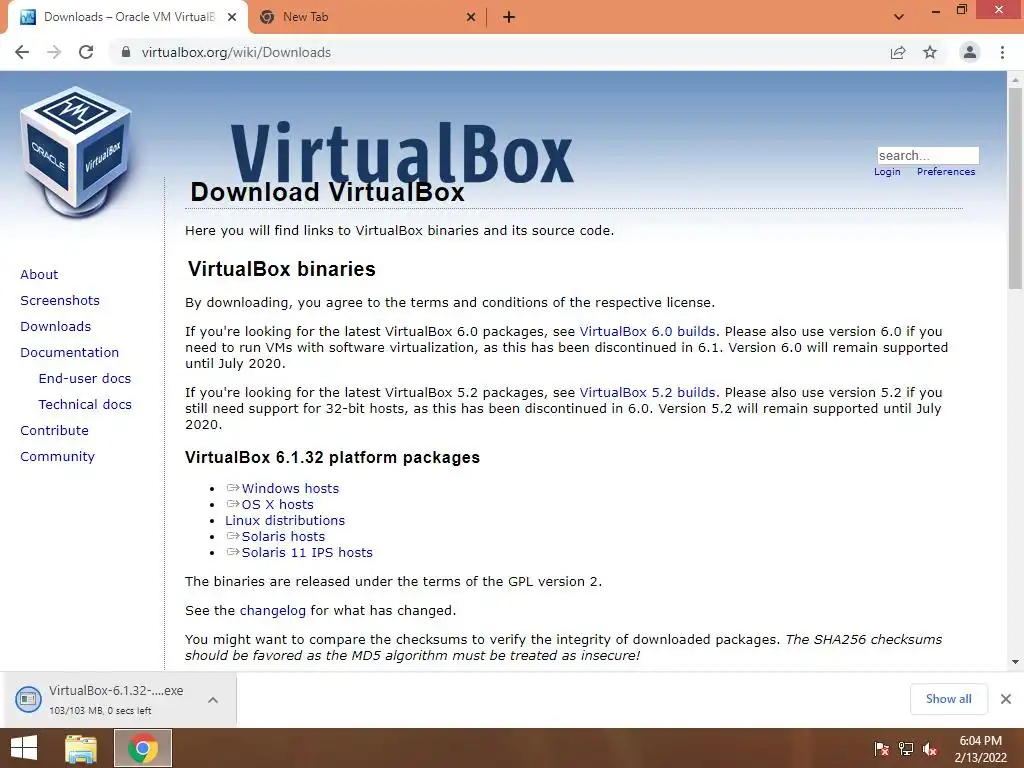Image resolution: width=1024 pixels, height=768 pixels.
Task: Open the tab search dropdown chevron
Action: tap(899, 17)
